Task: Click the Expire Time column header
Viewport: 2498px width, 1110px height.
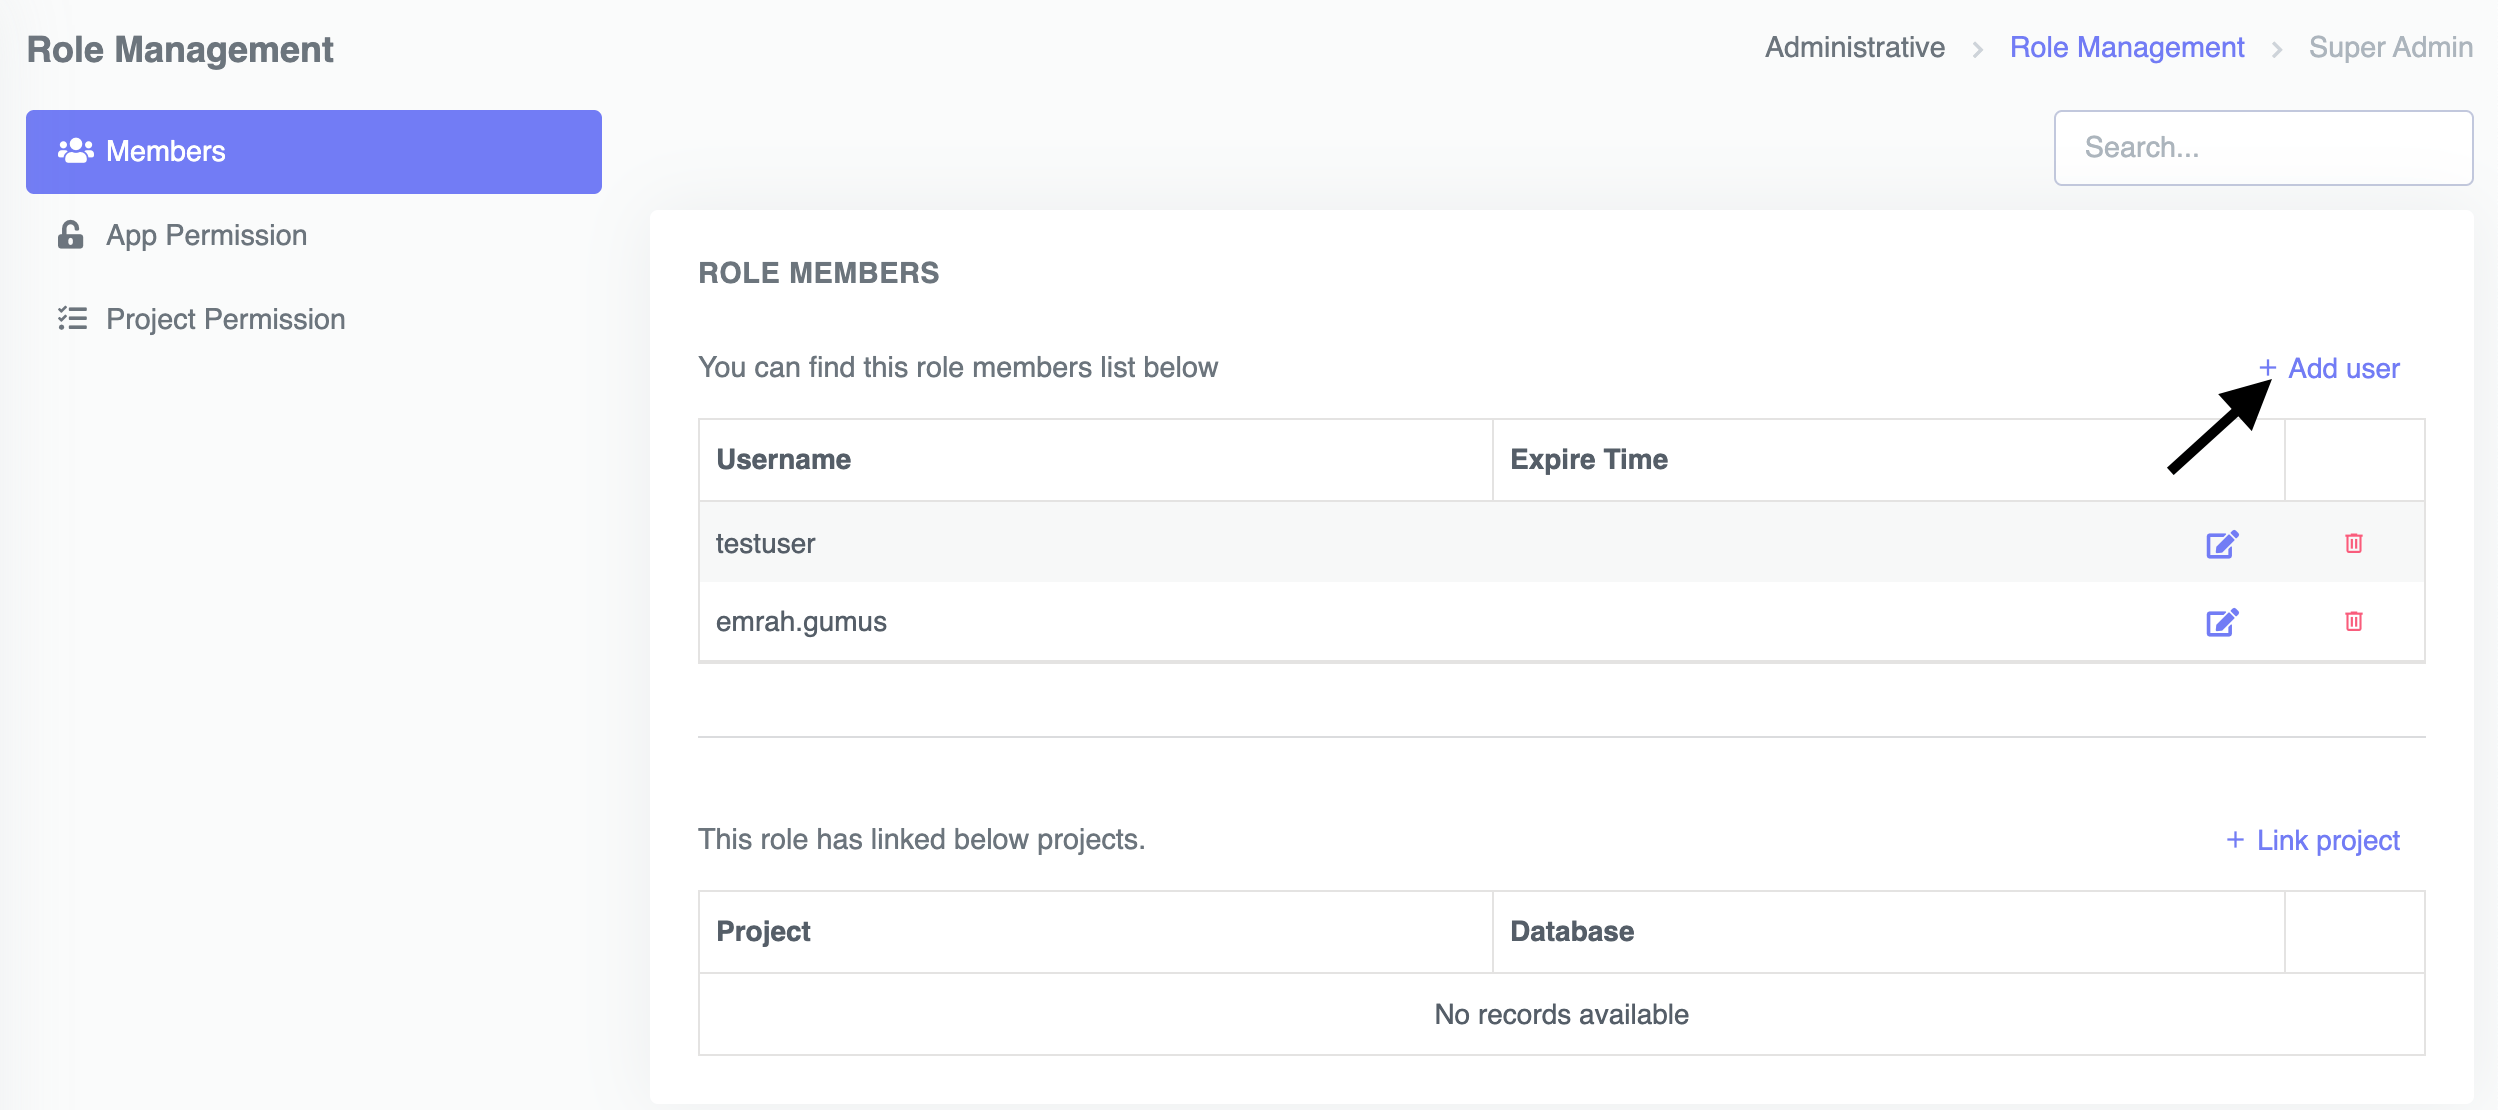Action: 1588,459
